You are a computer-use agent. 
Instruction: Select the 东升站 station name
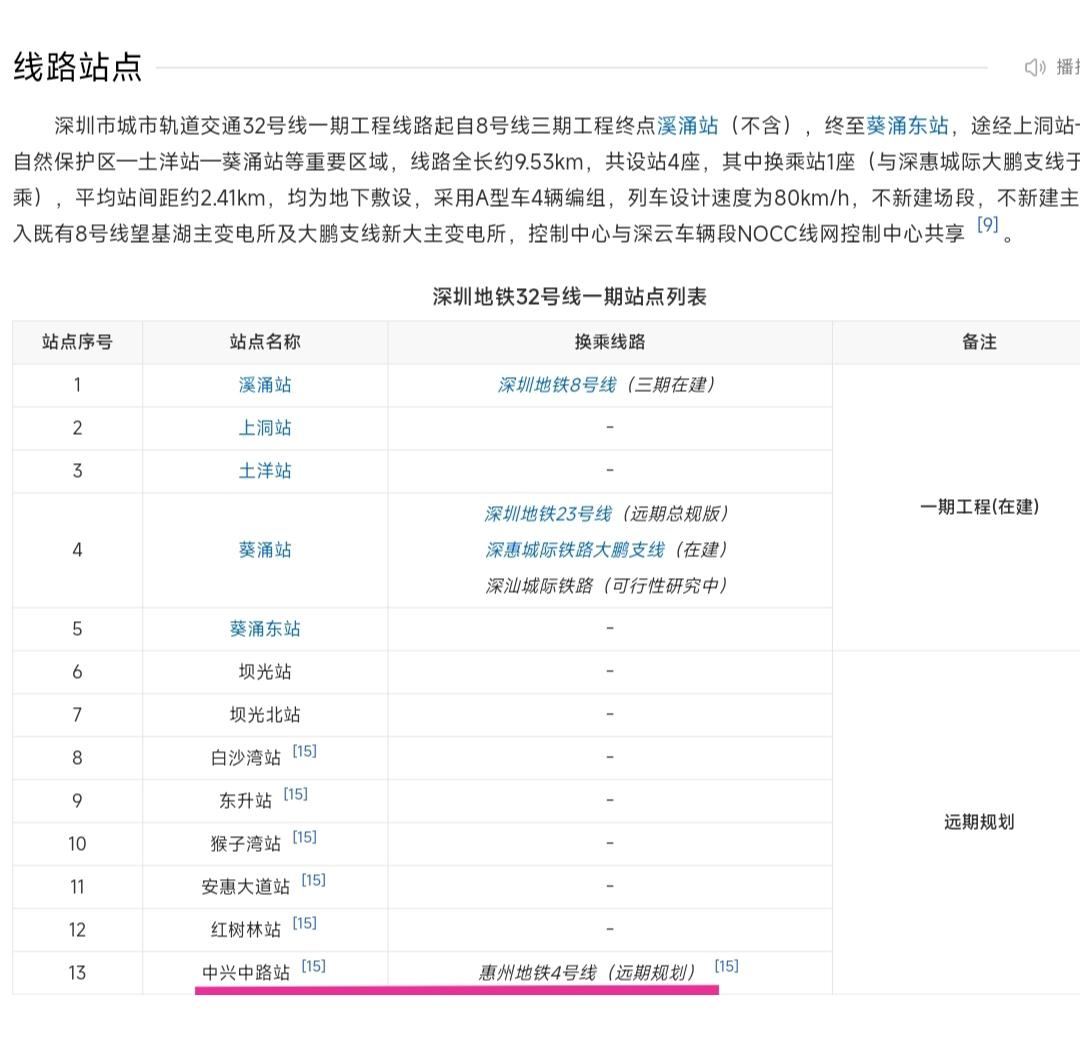click(245, 801)
